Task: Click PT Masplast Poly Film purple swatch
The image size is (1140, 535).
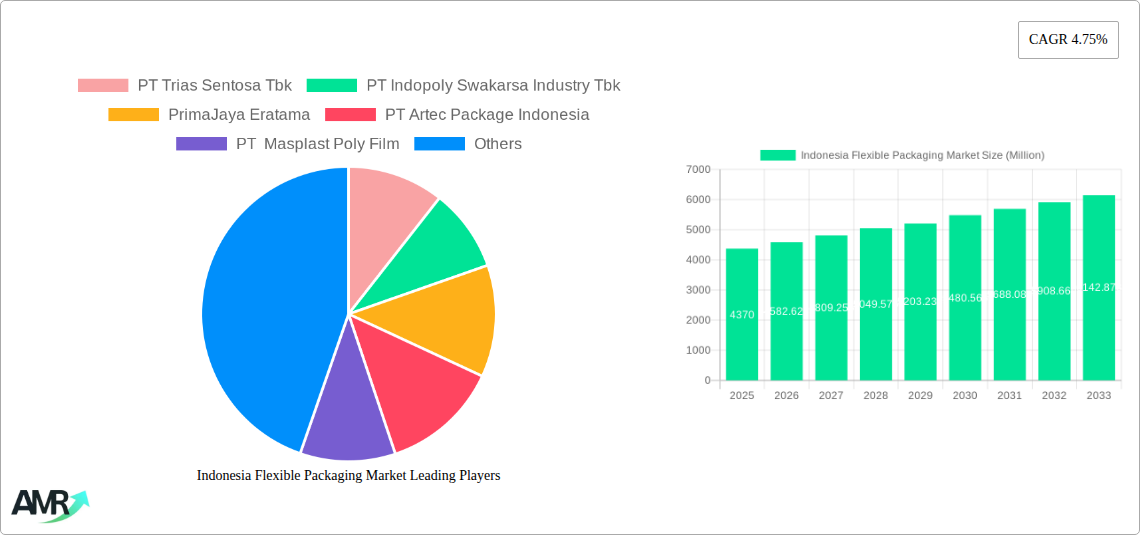Action: [x=201, y=143]
